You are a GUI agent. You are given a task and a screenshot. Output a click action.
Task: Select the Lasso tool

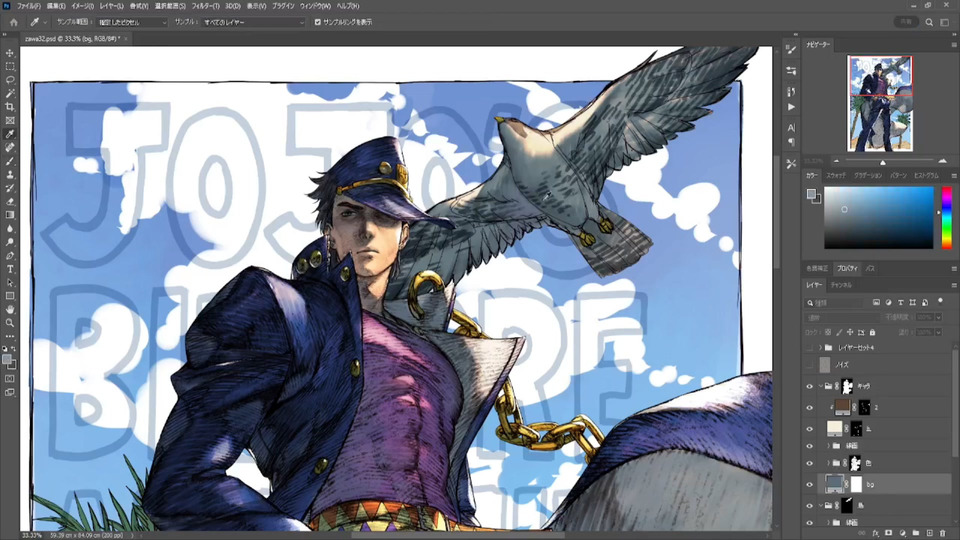point(10,80)
